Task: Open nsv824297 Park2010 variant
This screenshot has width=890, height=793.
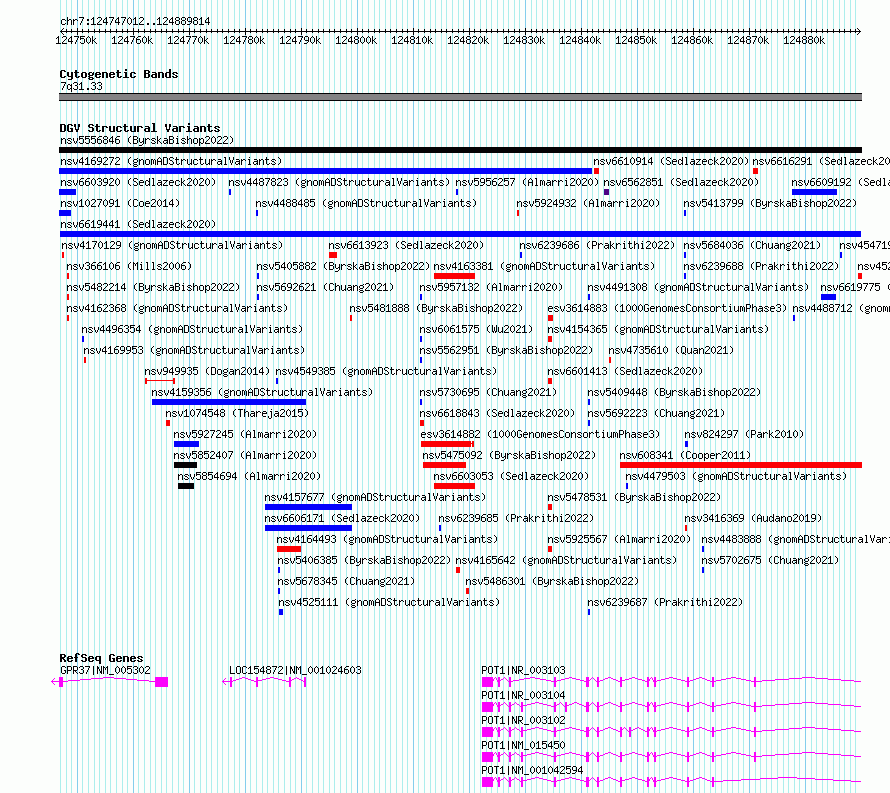Action: coord(744,434)
